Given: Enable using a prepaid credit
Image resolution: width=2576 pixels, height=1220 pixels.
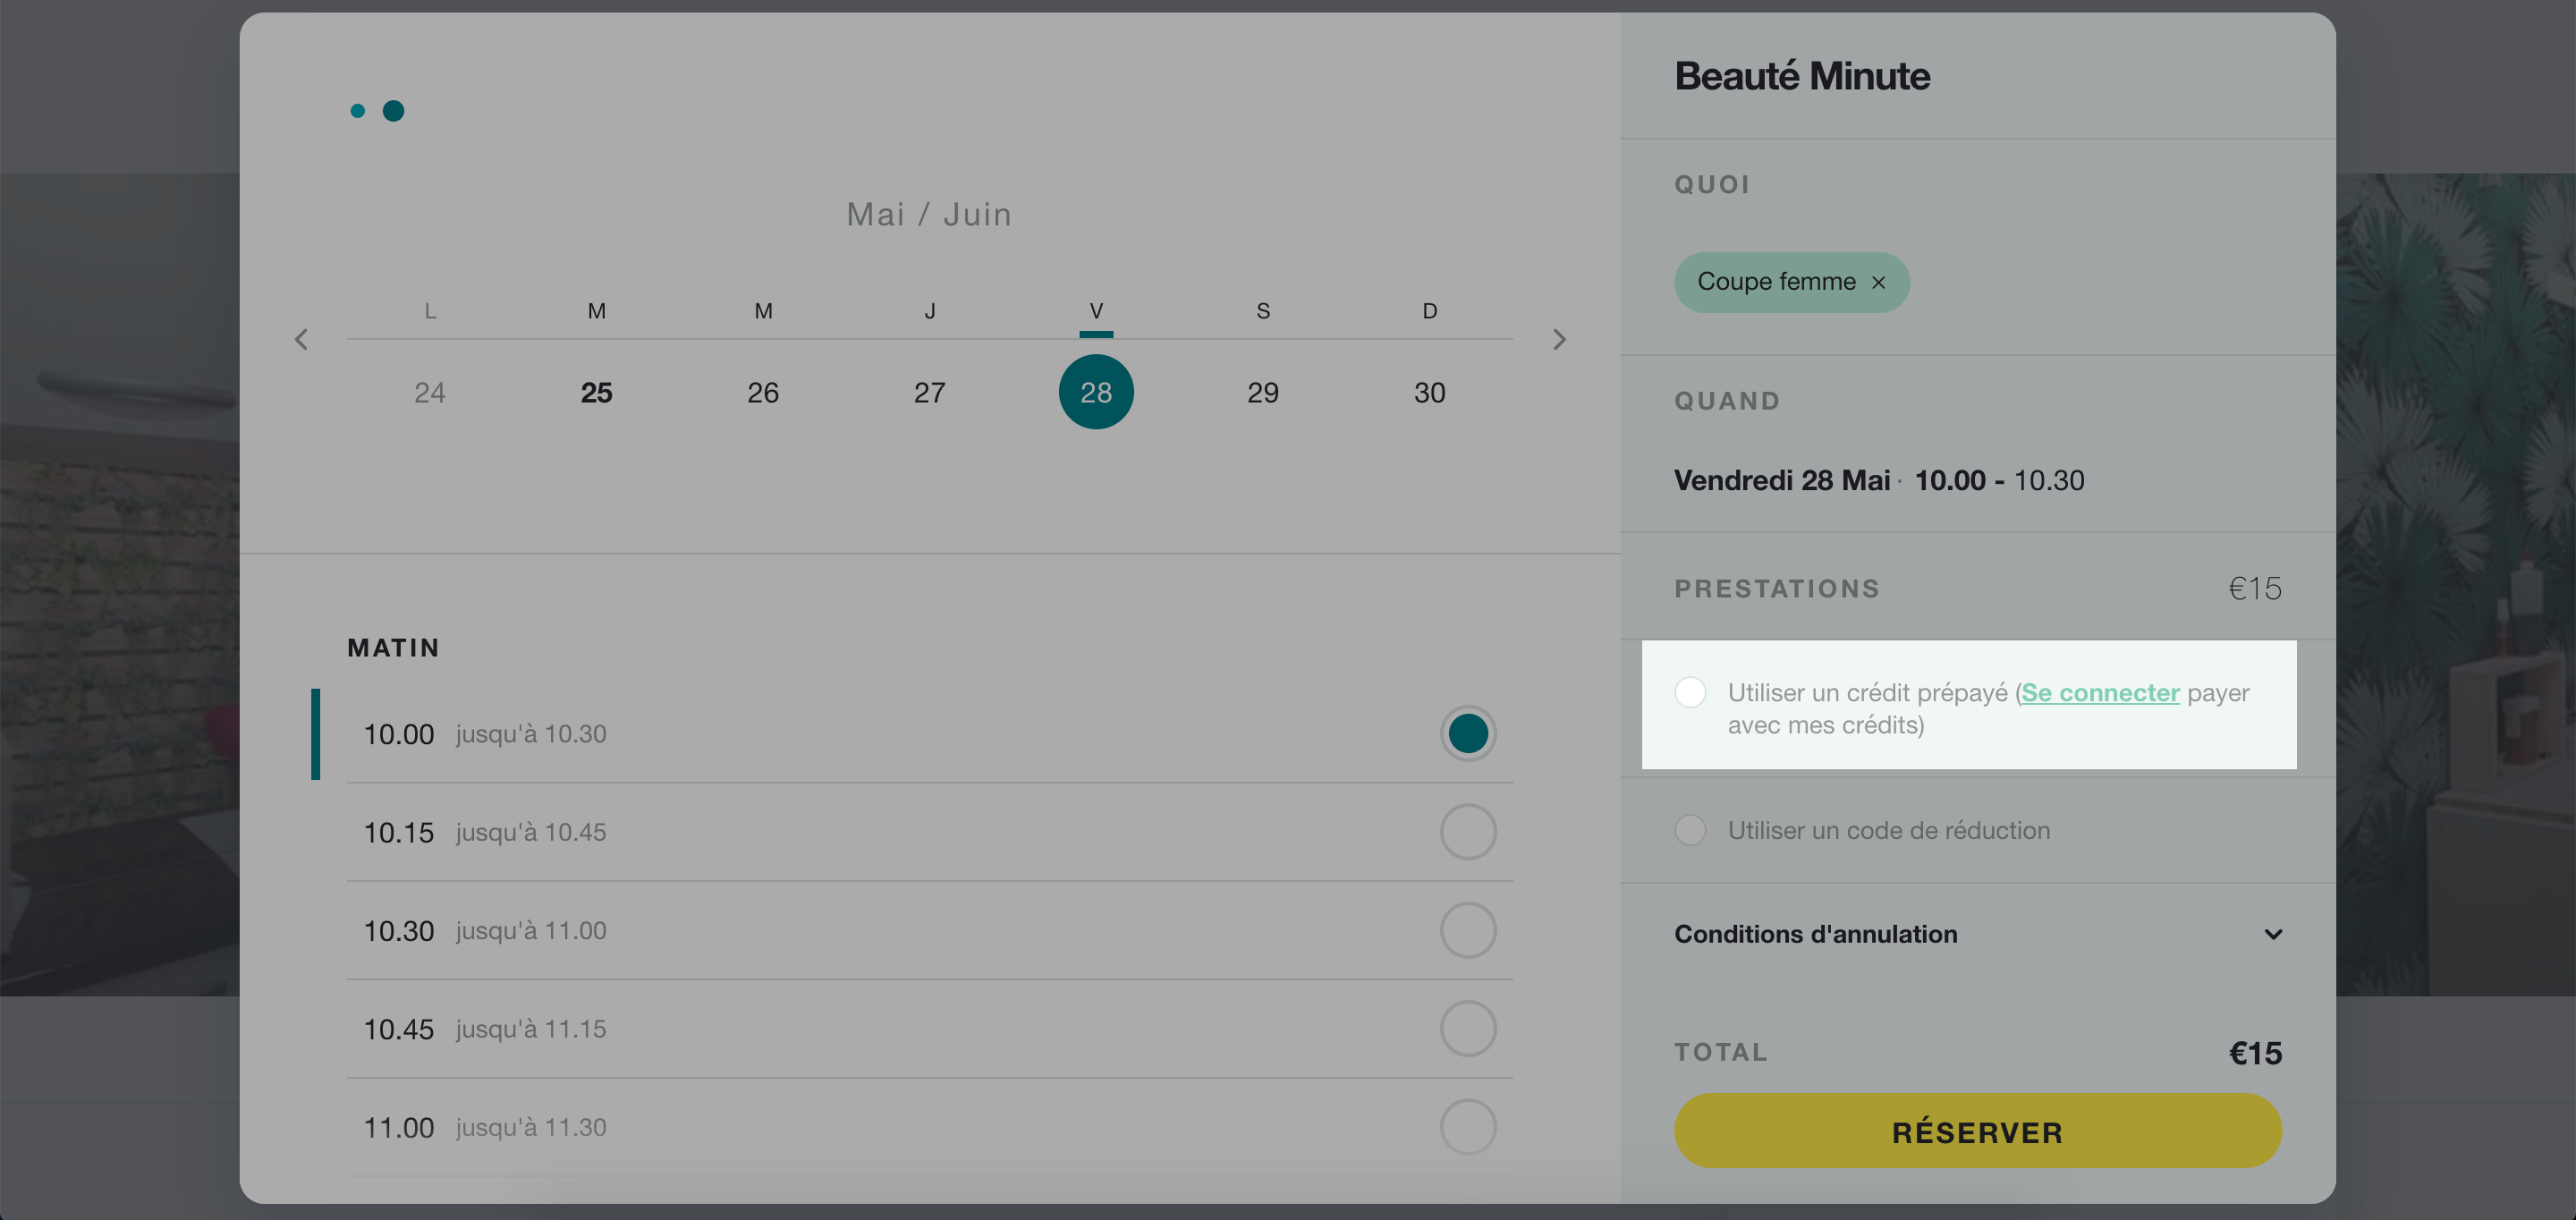Looking at the screenshot, I should click(x=1690, y=692).
